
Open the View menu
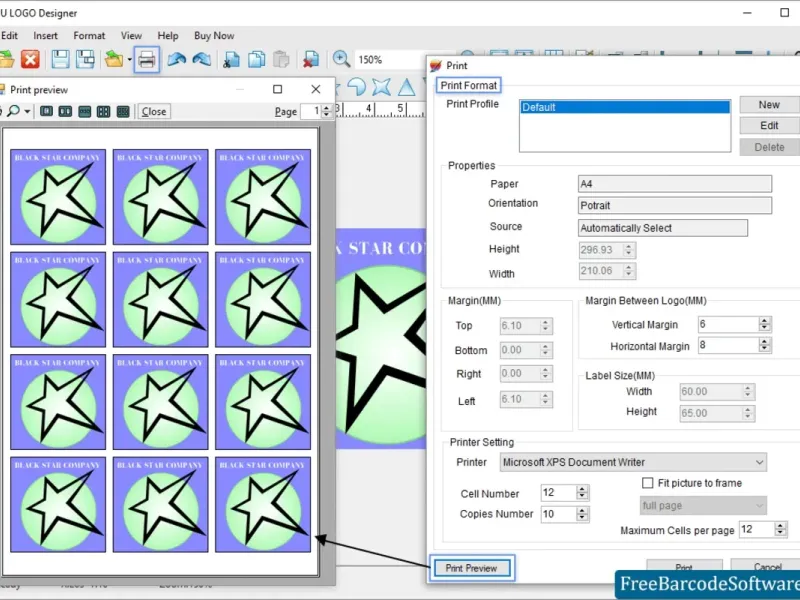131,36
